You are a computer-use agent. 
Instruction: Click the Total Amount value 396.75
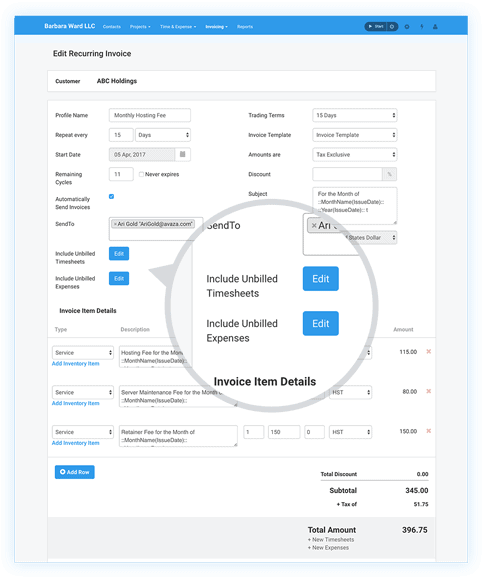[x=415, y=530]
